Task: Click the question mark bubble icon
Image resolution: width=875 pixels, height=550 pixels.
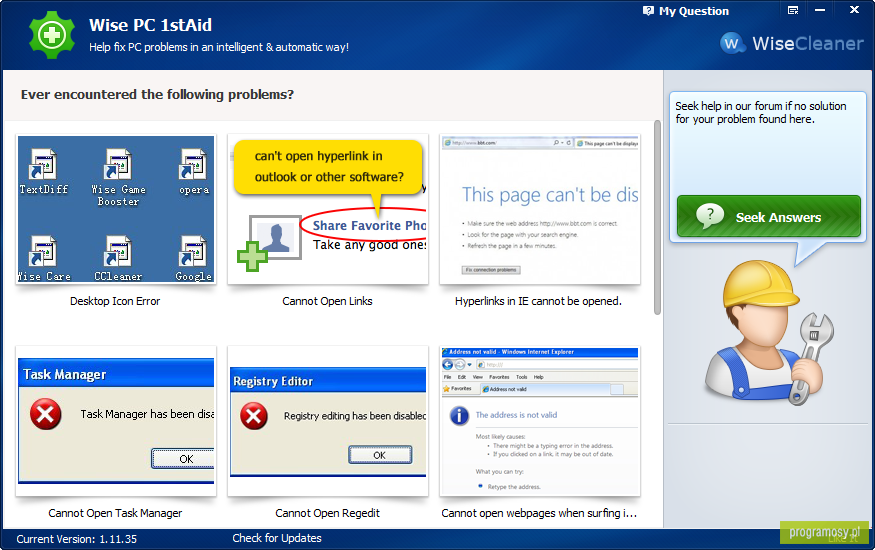Action: (x=710, y=215)
